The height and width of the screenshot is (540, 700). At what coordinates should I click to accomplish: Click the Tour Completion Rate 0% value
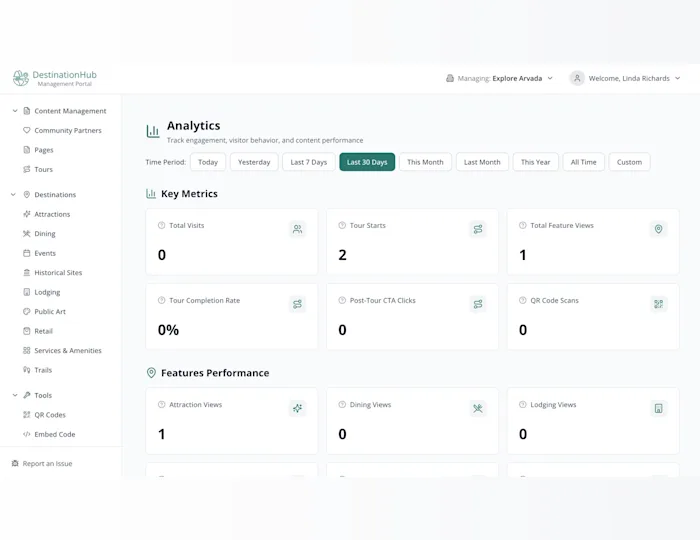pos(168,330)
